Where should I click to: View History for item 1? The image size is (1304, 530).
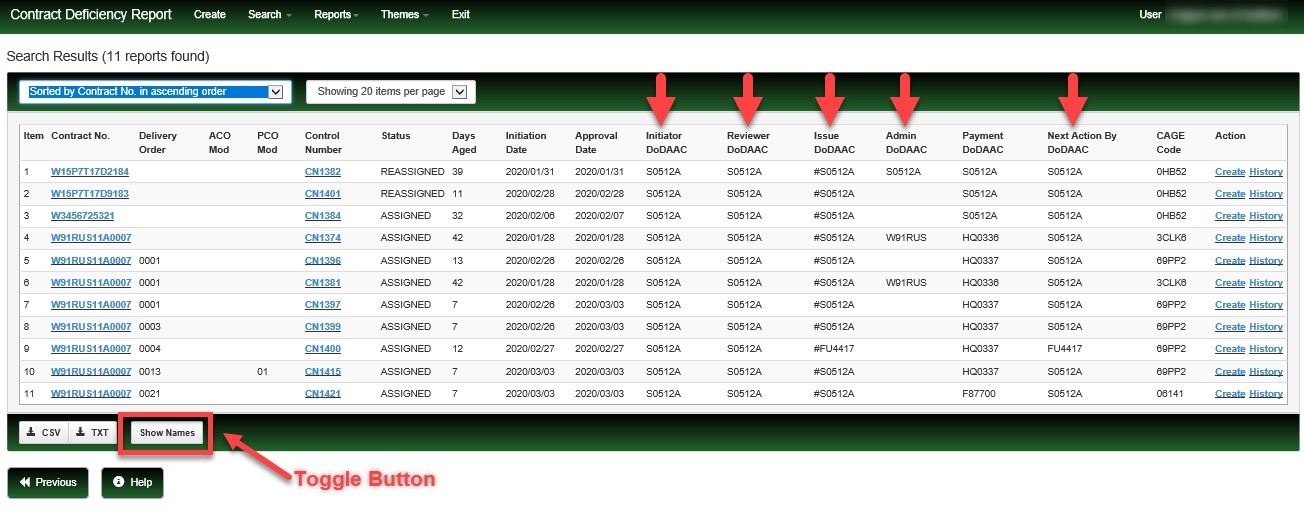point(1265,172)
